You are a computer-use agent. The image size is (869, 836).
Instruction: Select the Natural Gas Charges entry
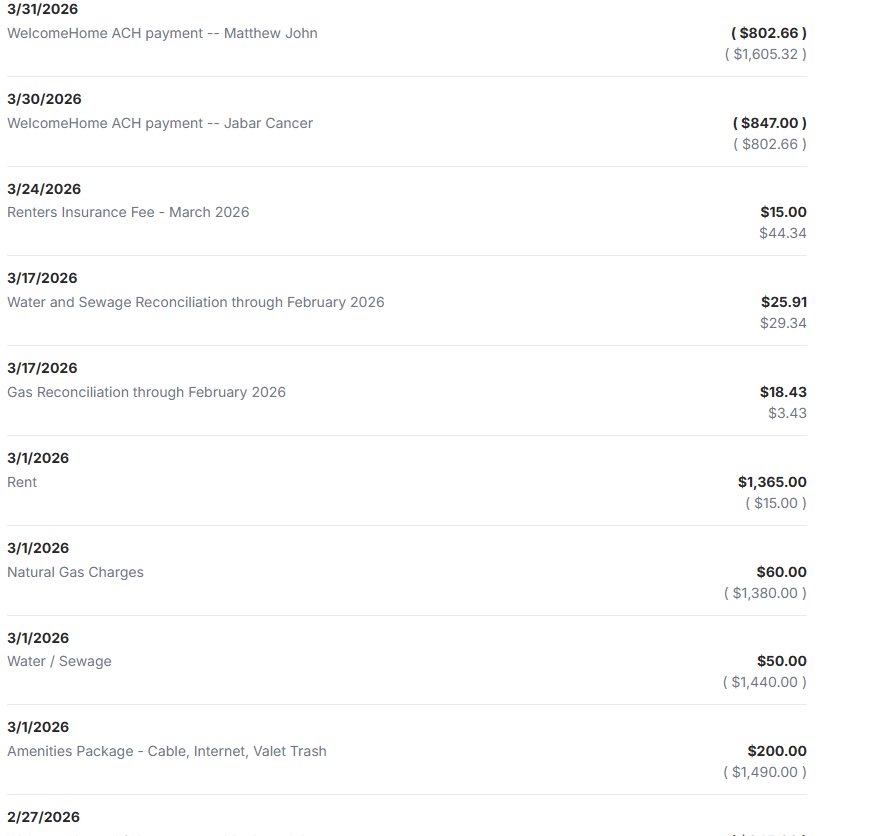[75, 572]
